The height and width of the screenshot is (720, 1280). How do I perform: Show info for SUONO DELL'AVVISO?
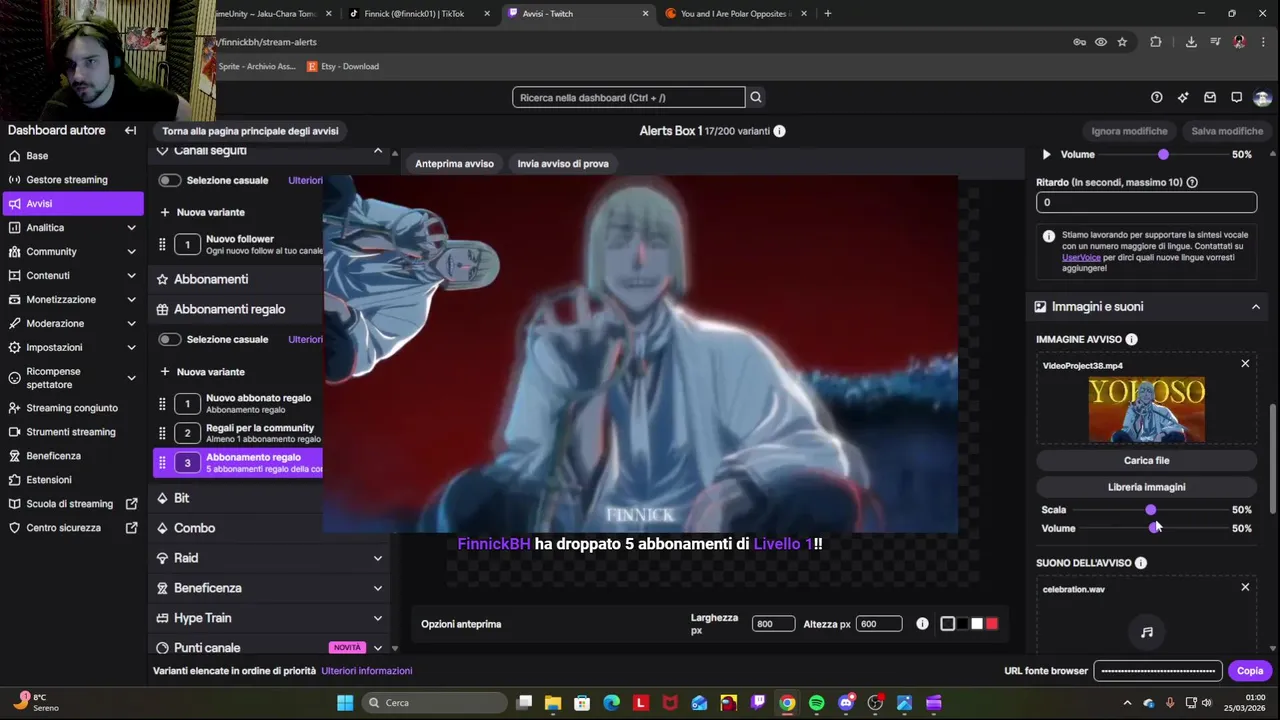(x=1141, y=563)
